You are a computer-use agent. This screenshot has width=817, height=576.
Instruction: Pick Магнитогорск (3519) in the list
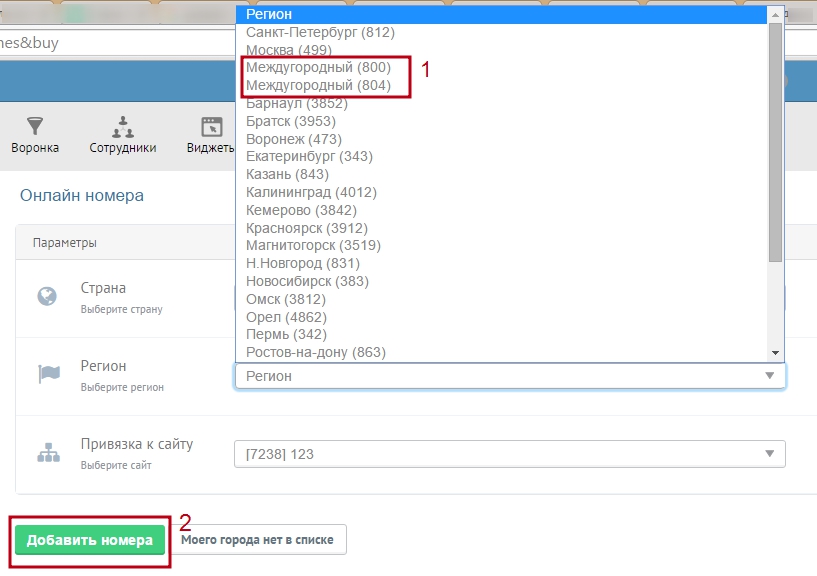(x=502, y=245)
